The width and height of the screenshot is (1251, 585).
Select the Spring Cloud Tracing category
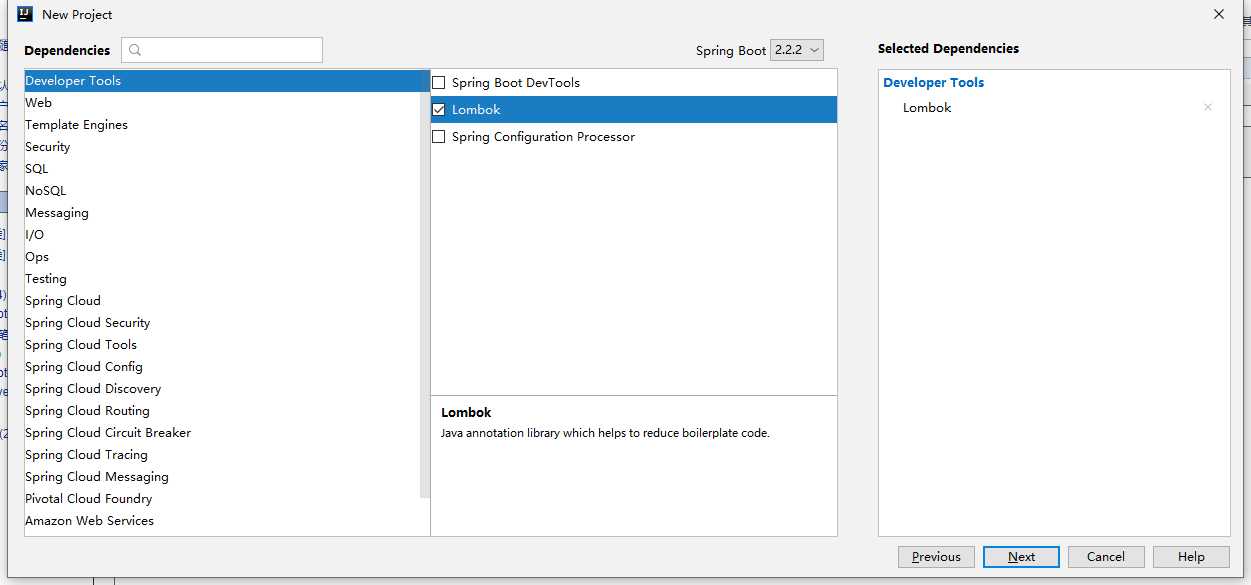click(x=223, y=455)
